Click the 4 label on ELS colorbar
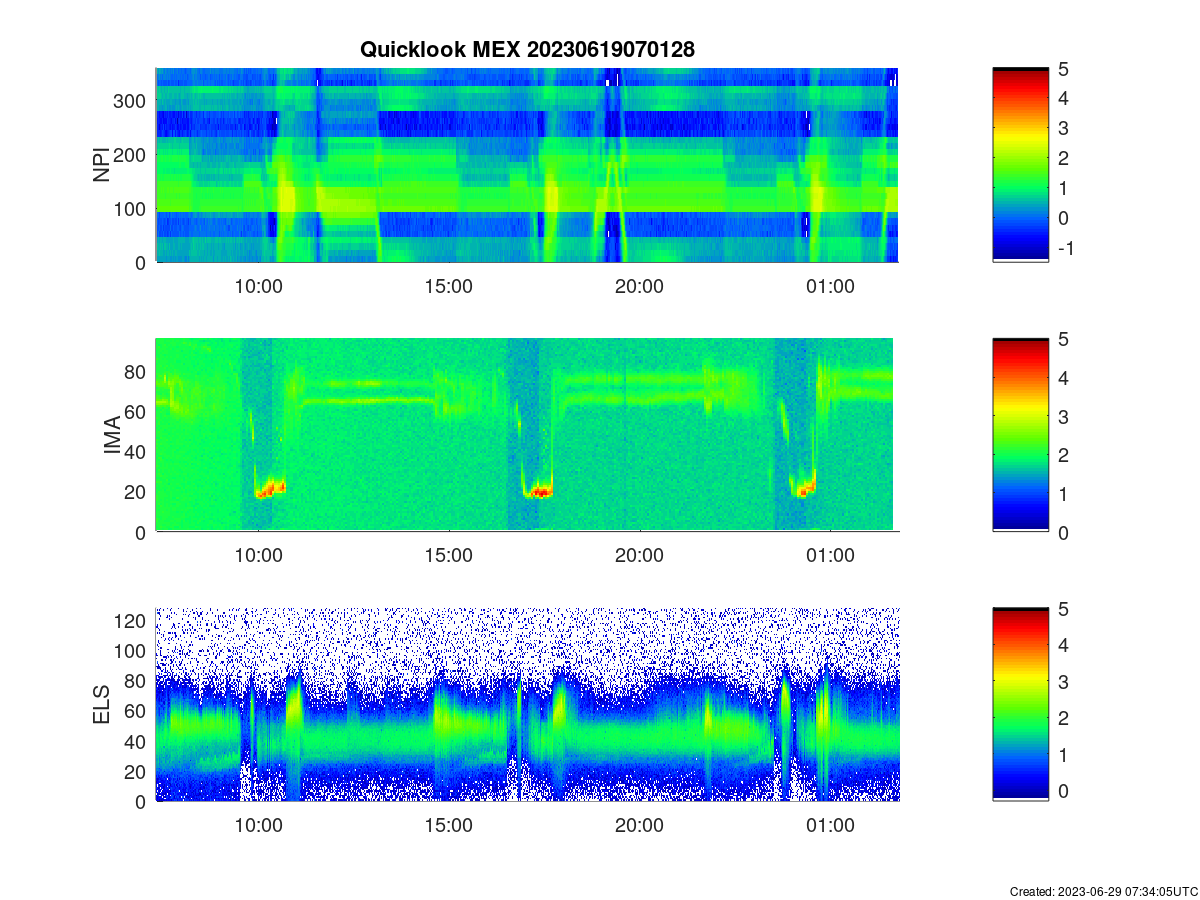Screen dimensions: 1200x900 click(1062, 645)
